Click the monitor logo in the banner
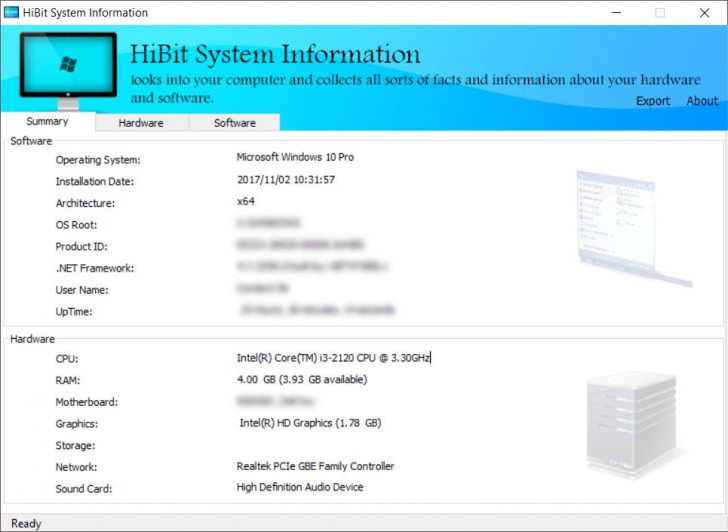The image size is (728, 532). point(68,71)
